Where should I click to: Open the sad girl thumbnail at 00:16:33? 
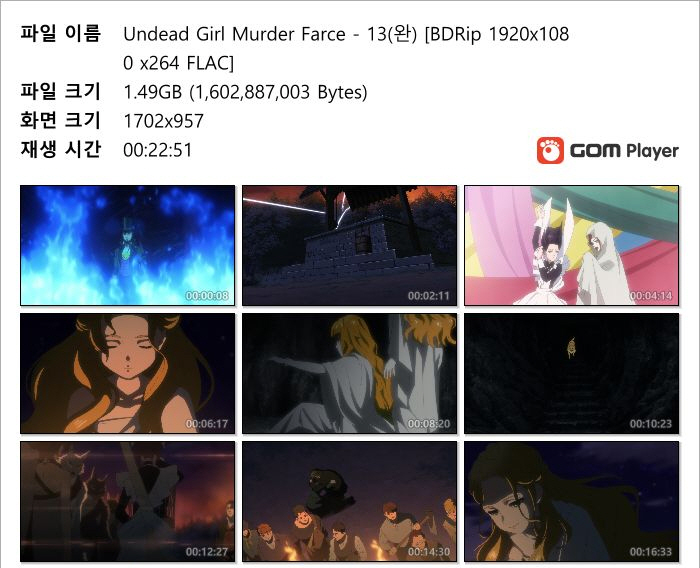[x=571, y=501]
